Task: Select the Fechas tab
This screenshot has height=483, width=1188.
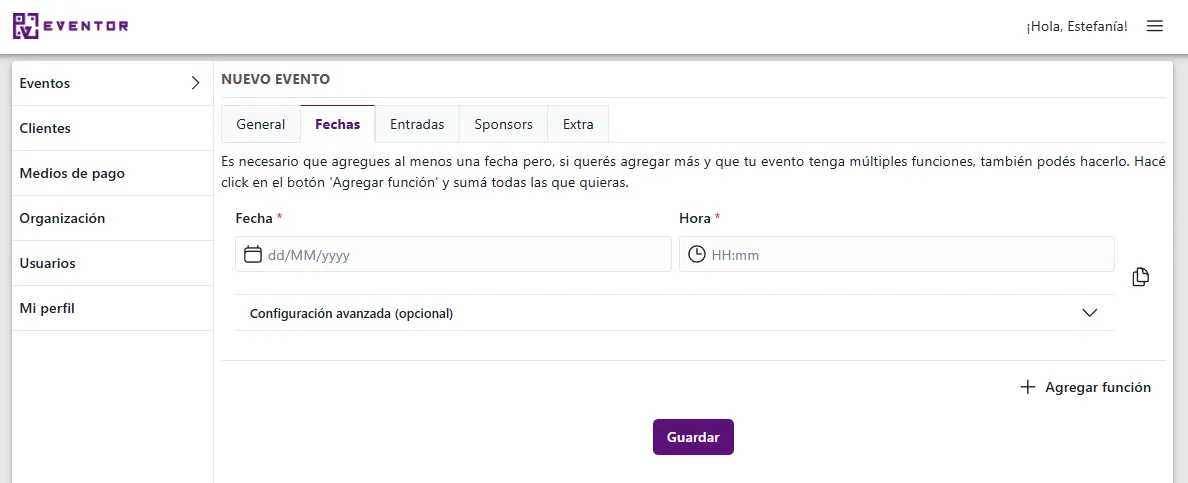Action: [x=338, y=124]
